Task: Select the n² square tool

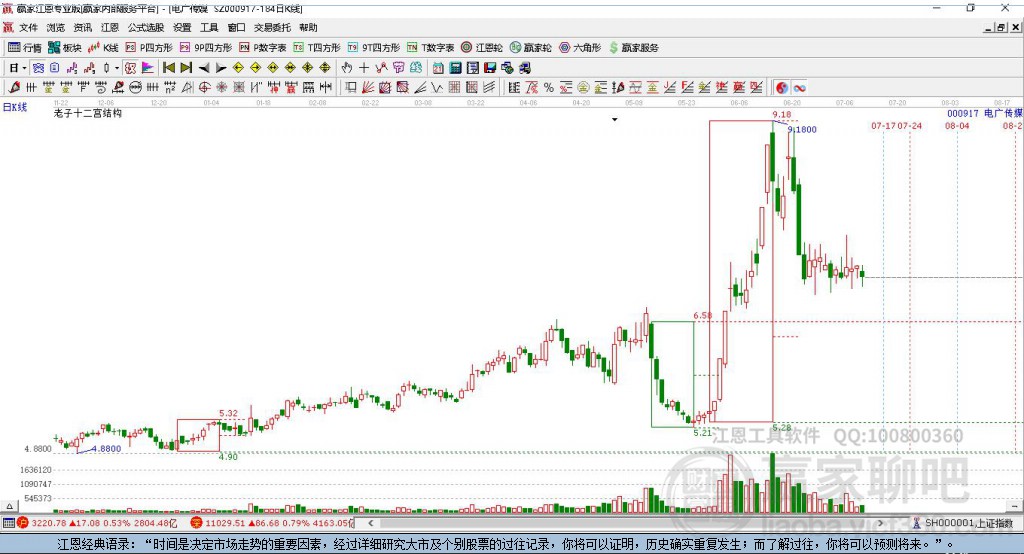Action: (170, 88)
